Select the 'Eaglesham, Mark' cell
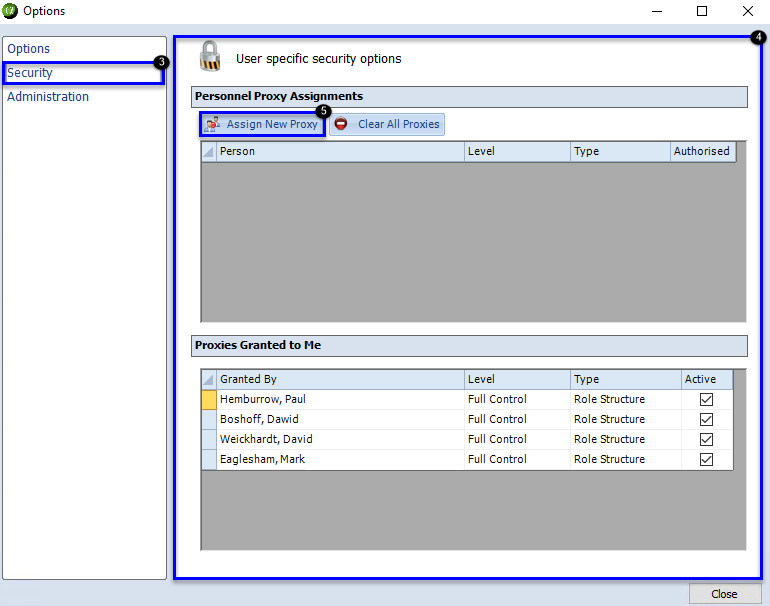Viewport: 770px width, 606px height. coord(340,460)
